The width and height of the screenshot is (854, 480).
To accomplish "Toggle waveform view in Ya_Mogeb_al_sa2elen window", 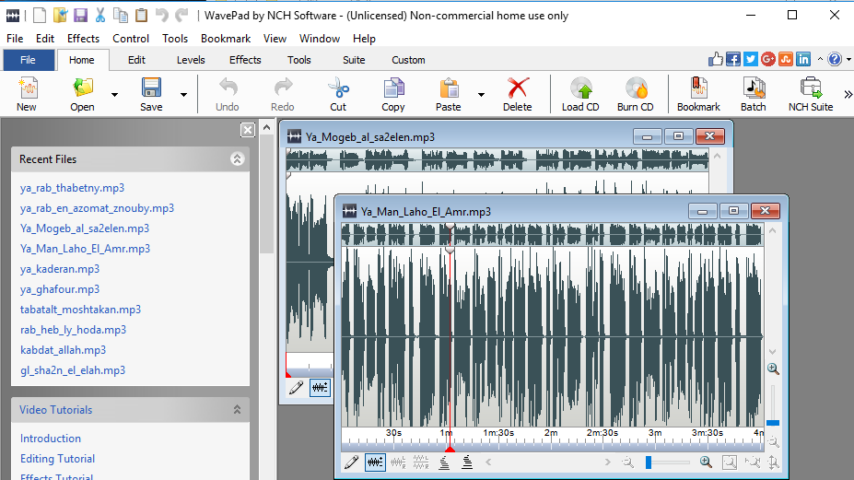I will tap(320, 388).
